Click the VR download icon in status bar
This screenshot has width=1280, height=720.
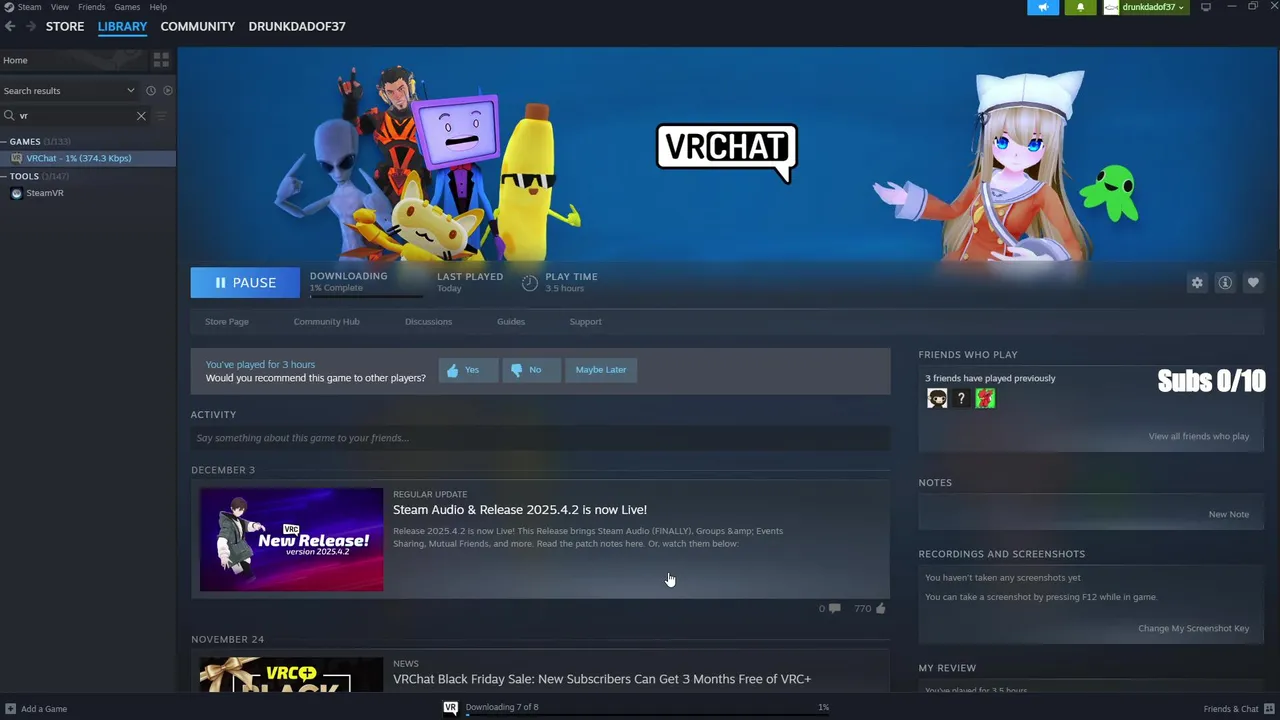pyautogui.click(x=451, y=707)
